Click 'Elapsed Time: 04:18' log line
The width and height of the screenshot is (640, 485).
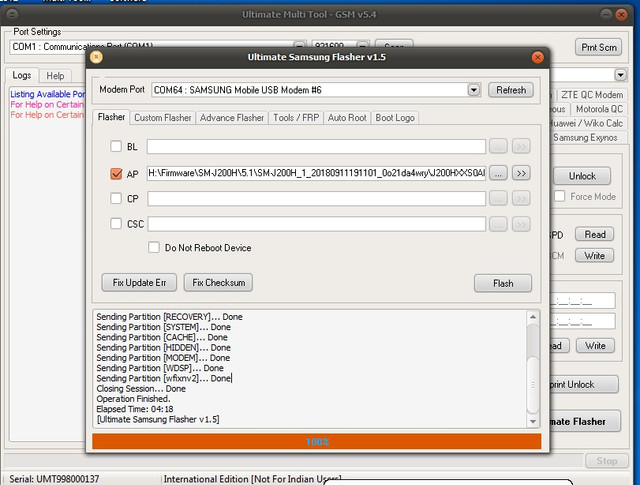[x=135, y=409]
